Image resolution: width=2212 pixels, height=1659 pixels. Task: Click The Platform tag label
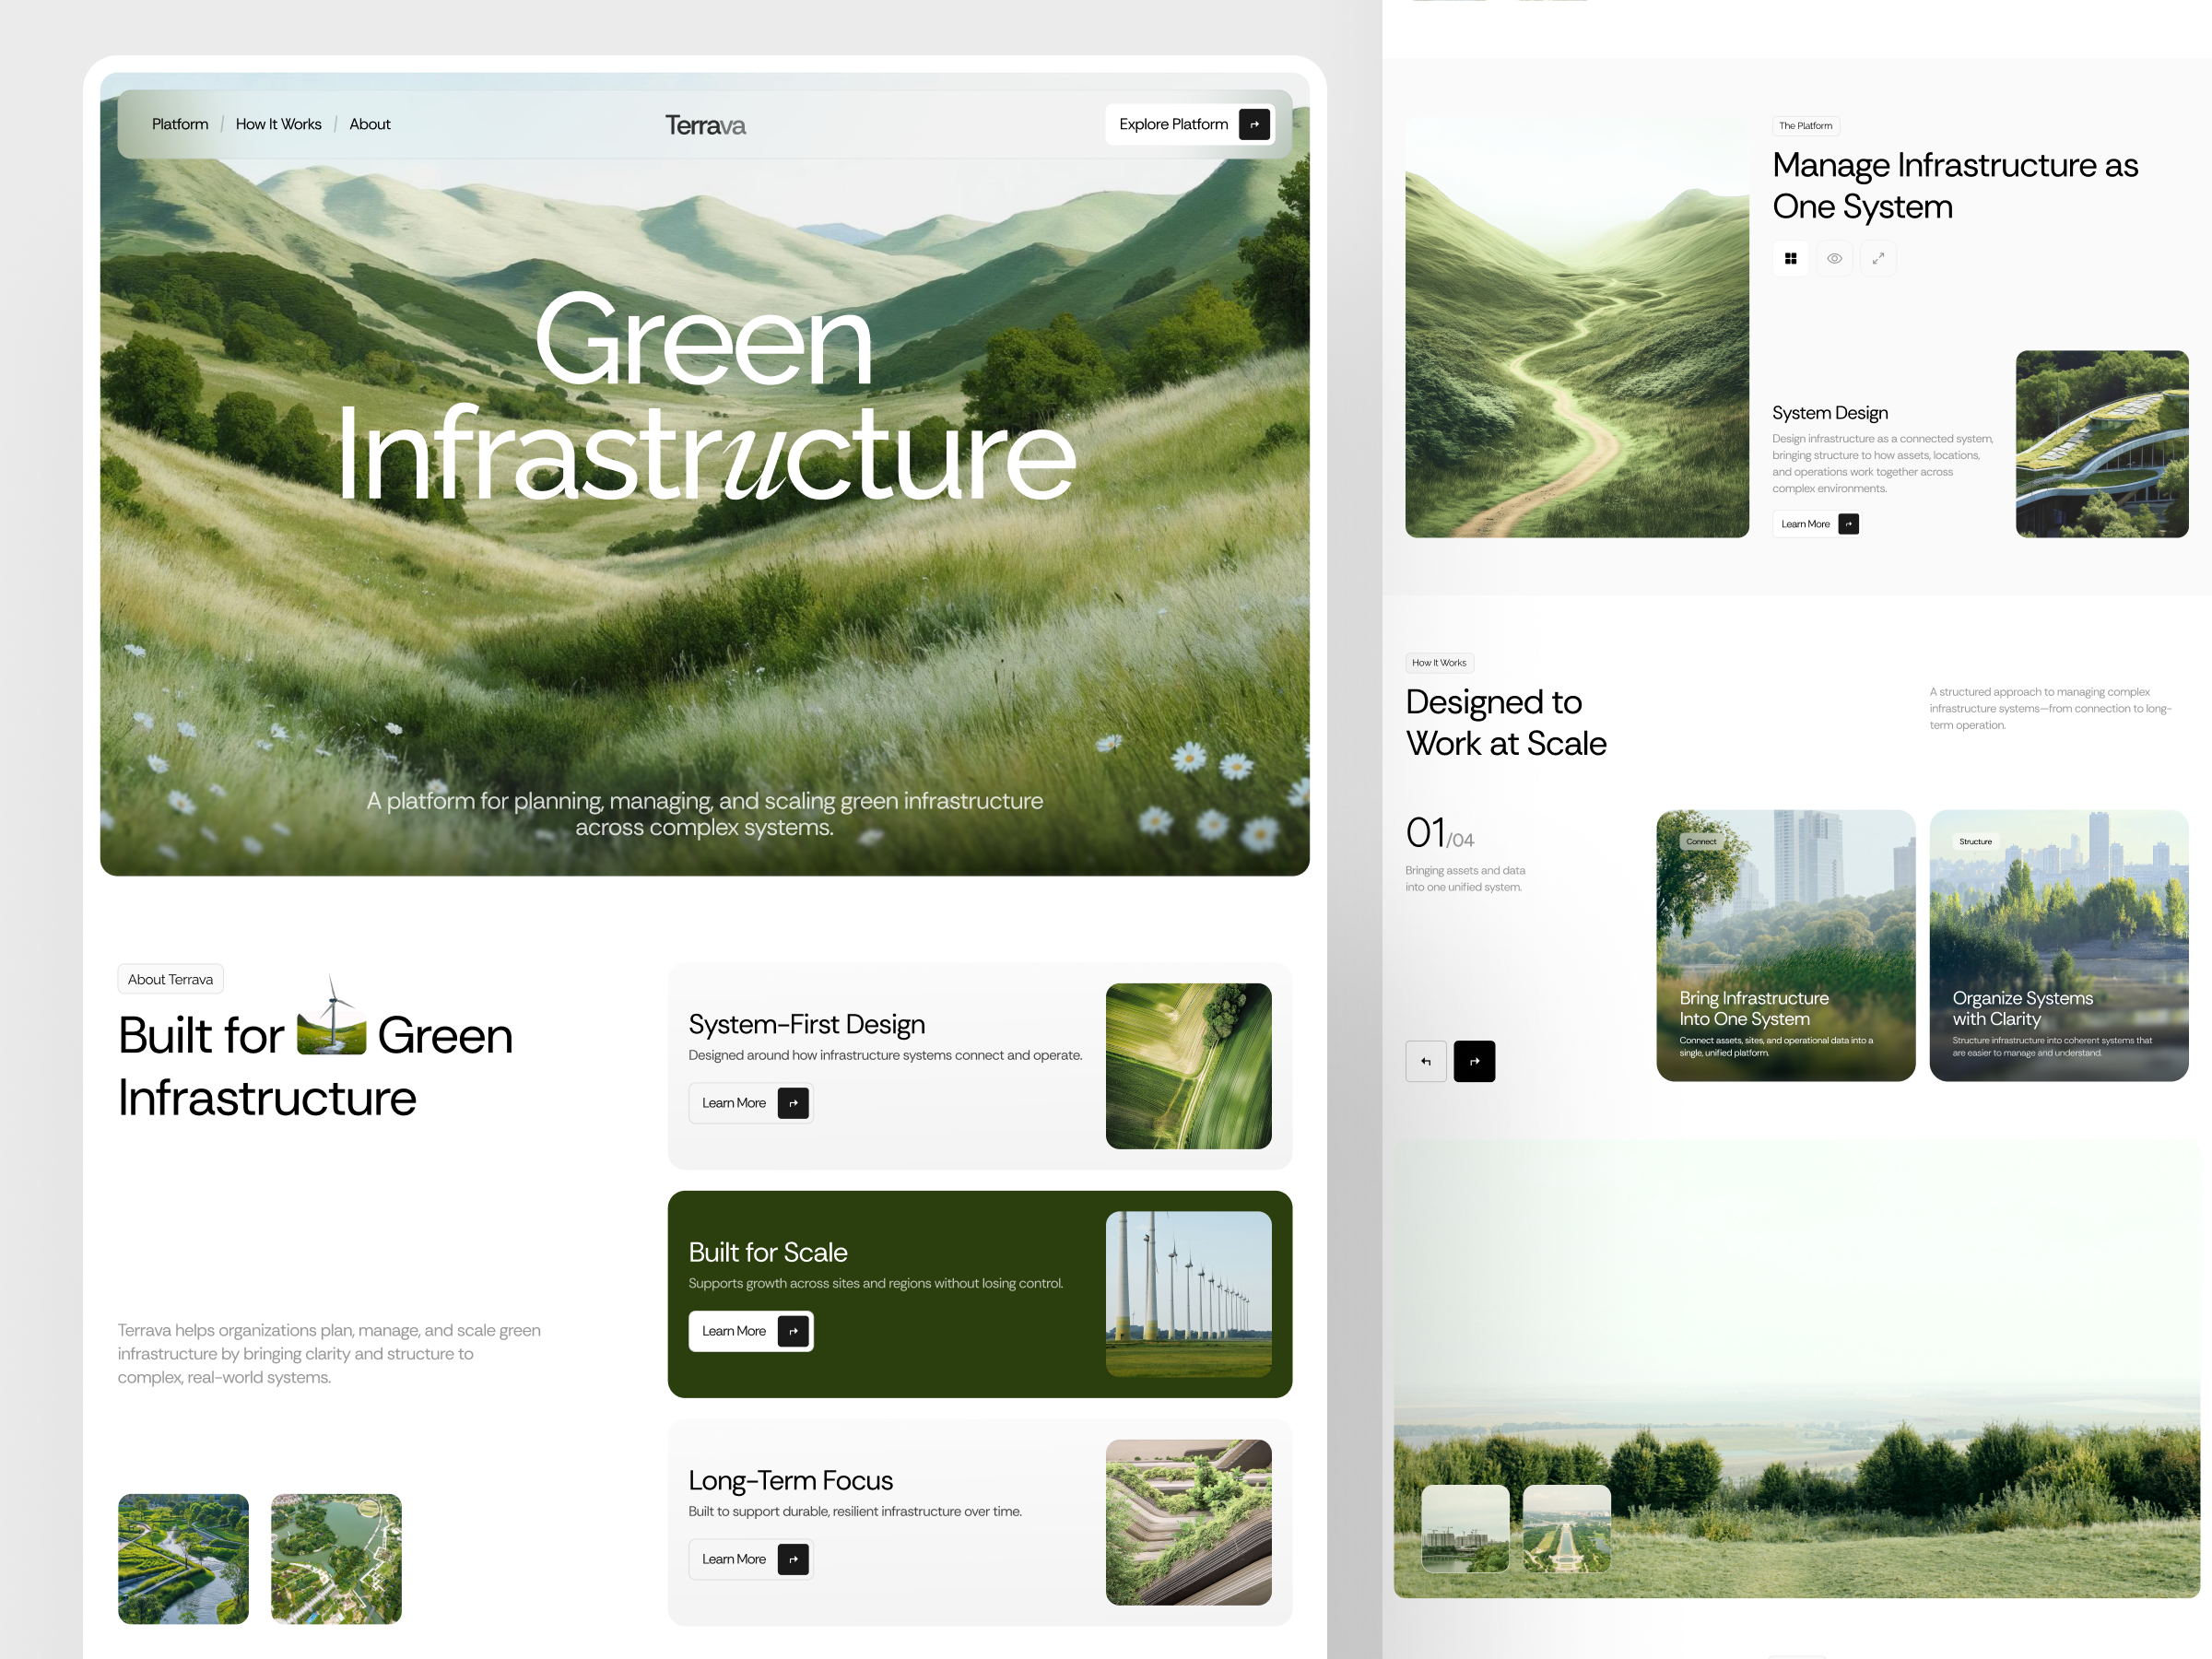tap(1805, 126)
